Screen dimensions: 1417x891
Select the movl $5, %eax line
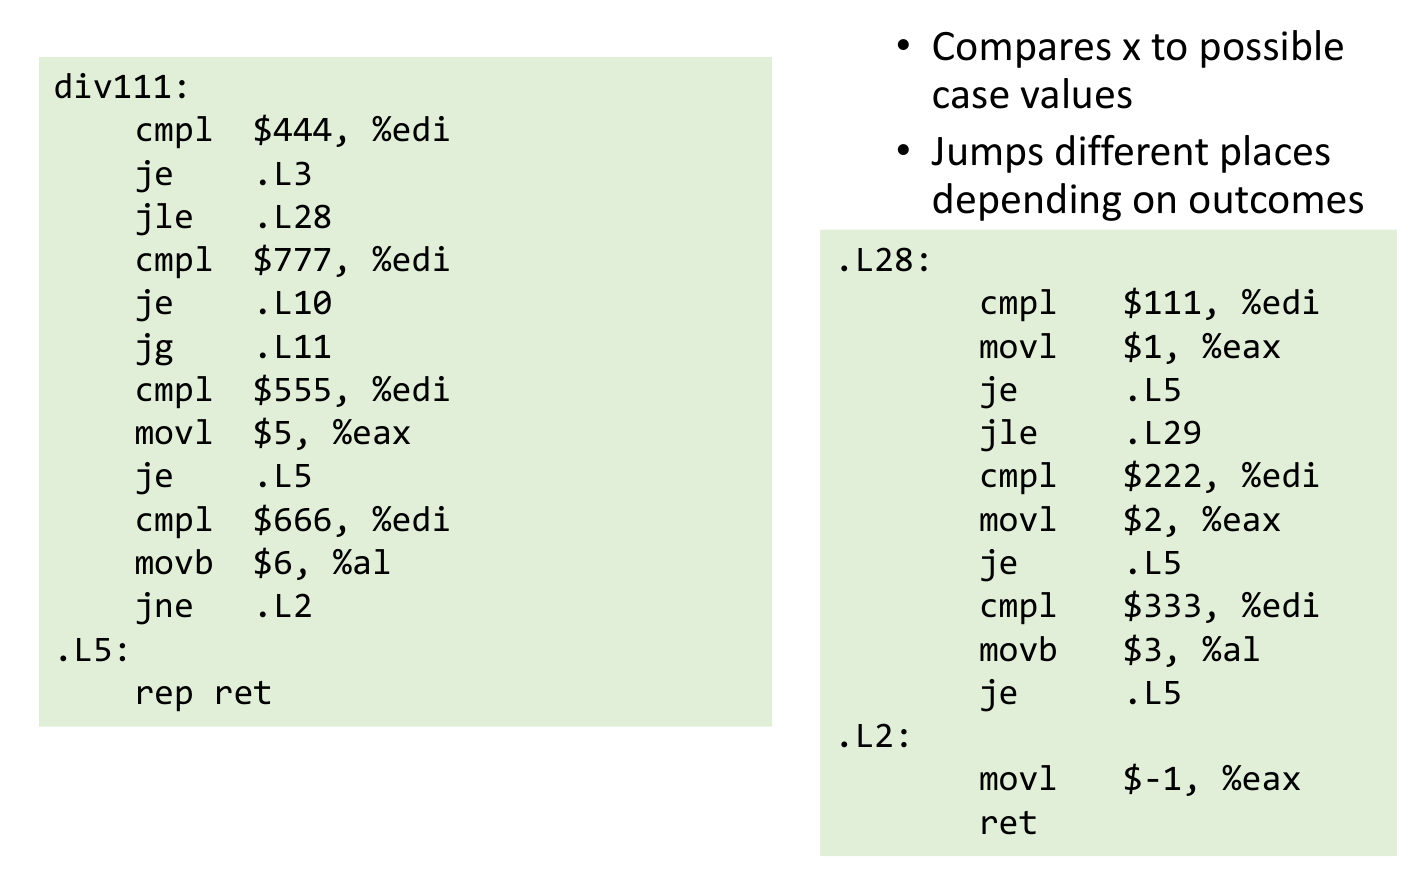(x=272, y=433)
